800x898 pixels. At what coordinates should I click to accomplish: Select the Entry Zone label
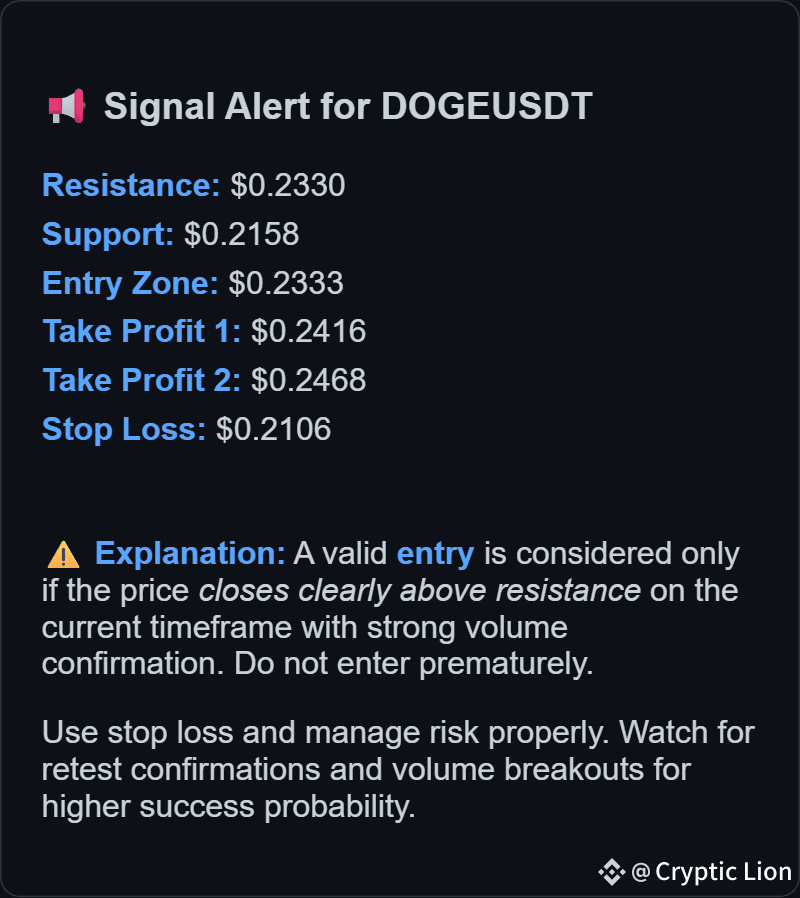point(130,283)
